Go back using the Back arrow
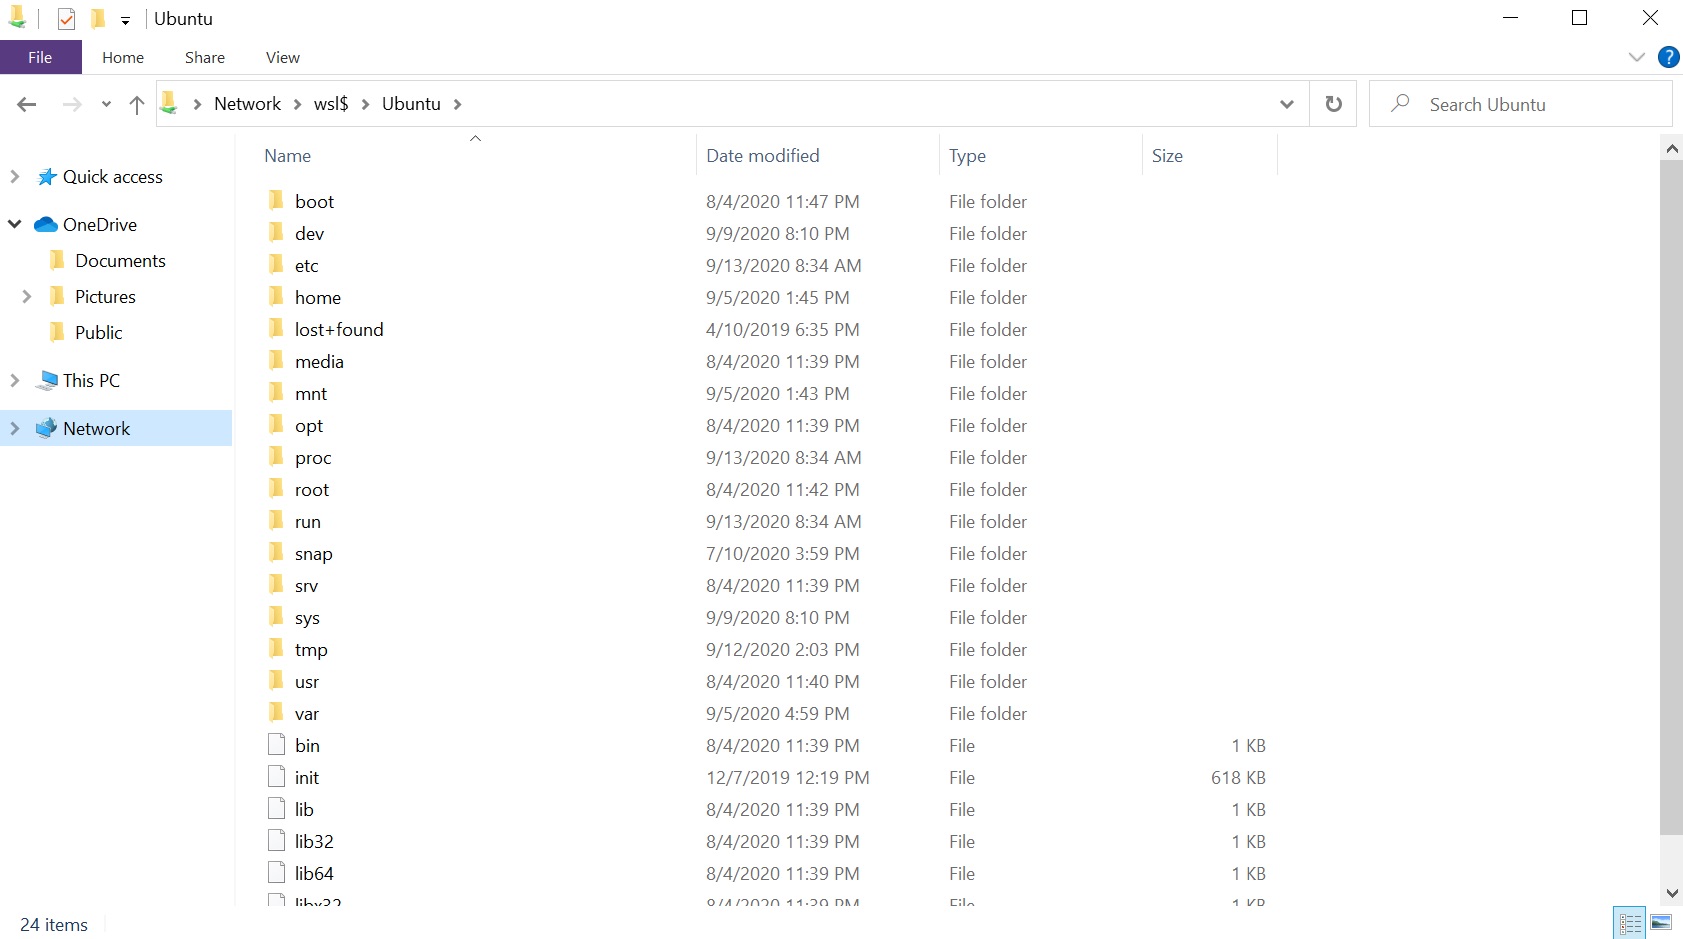 [27, 104]
